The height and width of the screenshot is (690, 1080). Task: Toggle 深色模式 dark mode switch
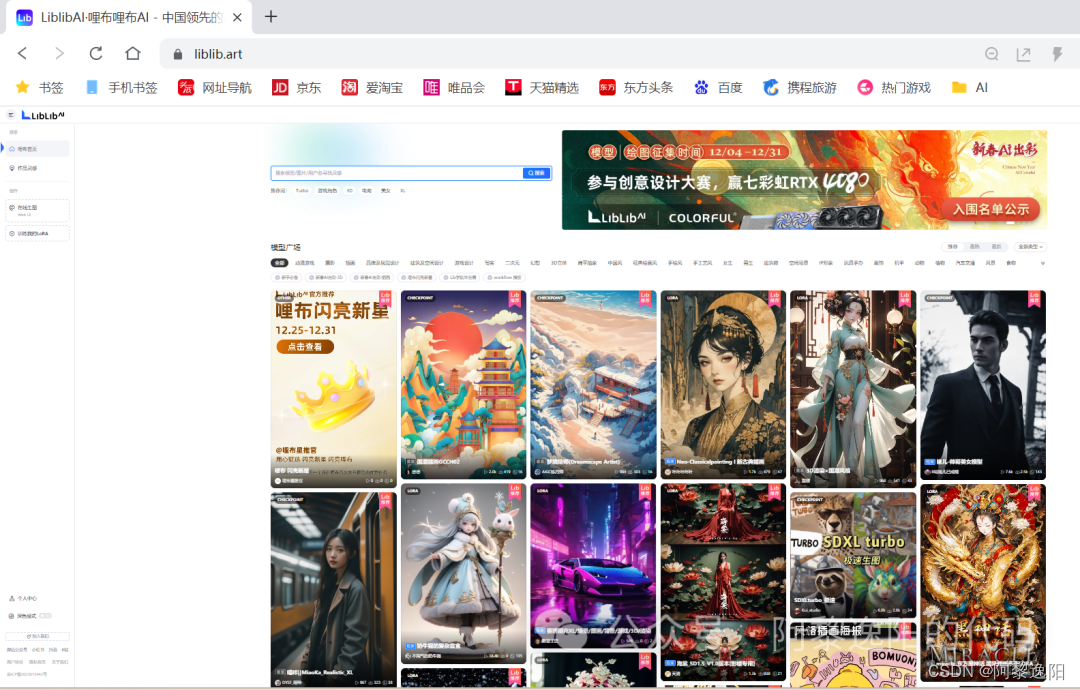(46, 616)
